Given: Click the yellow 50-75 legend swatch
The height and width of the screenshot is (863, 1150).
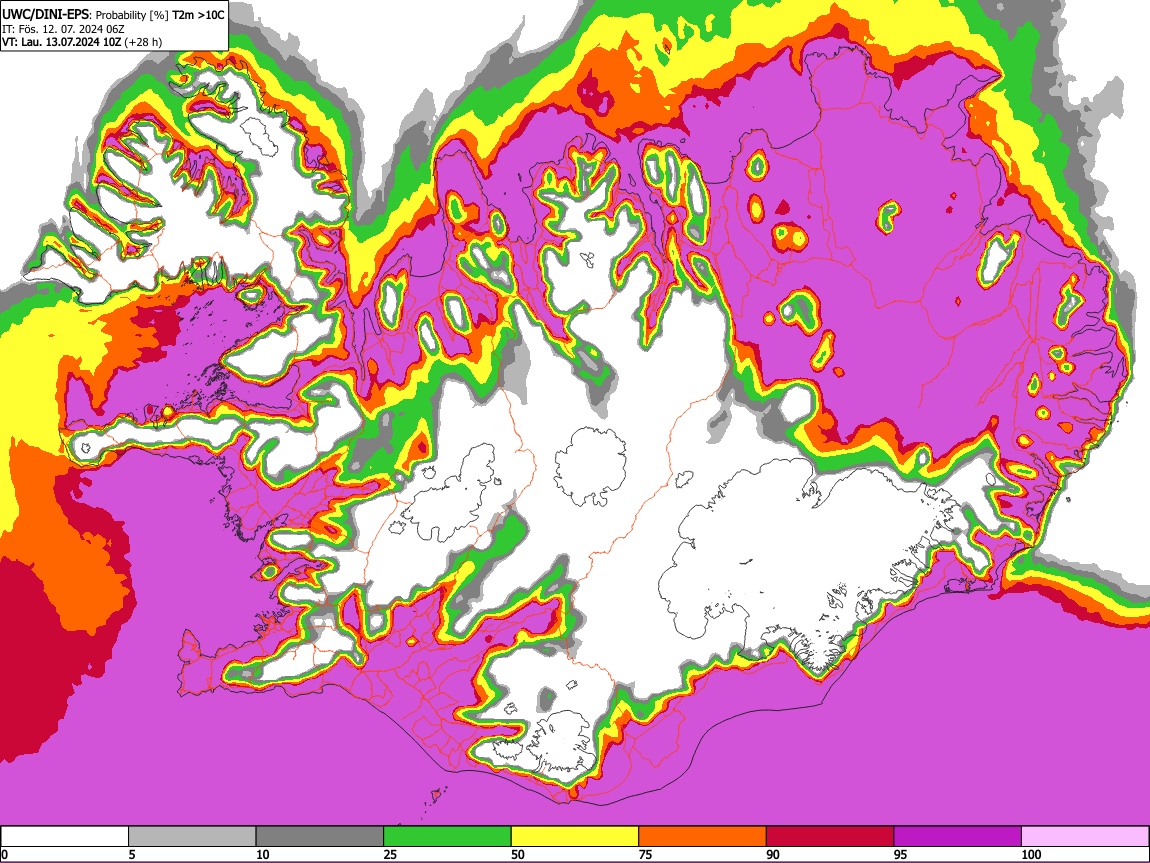Looking at the screenshot, I should (575, 837).
